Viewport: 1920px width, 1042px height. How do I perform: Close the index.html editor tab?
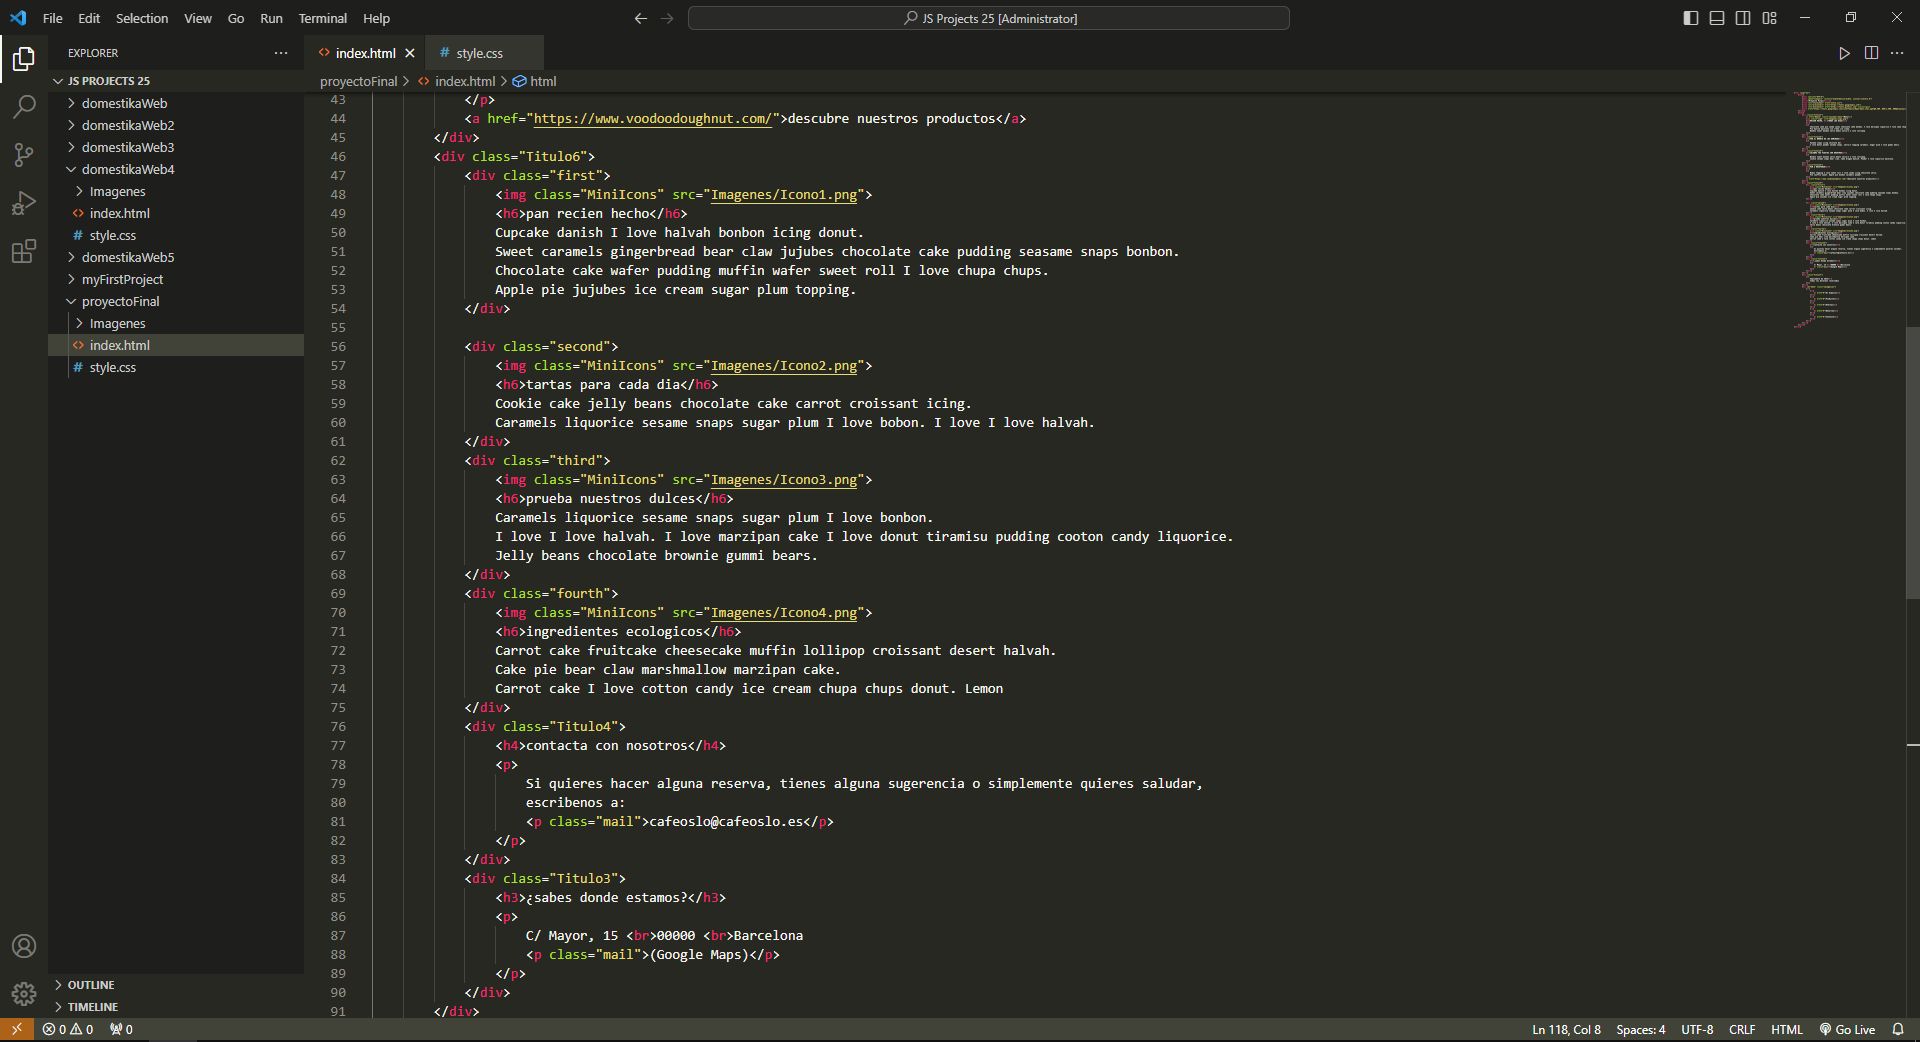(x=409, y=53)
